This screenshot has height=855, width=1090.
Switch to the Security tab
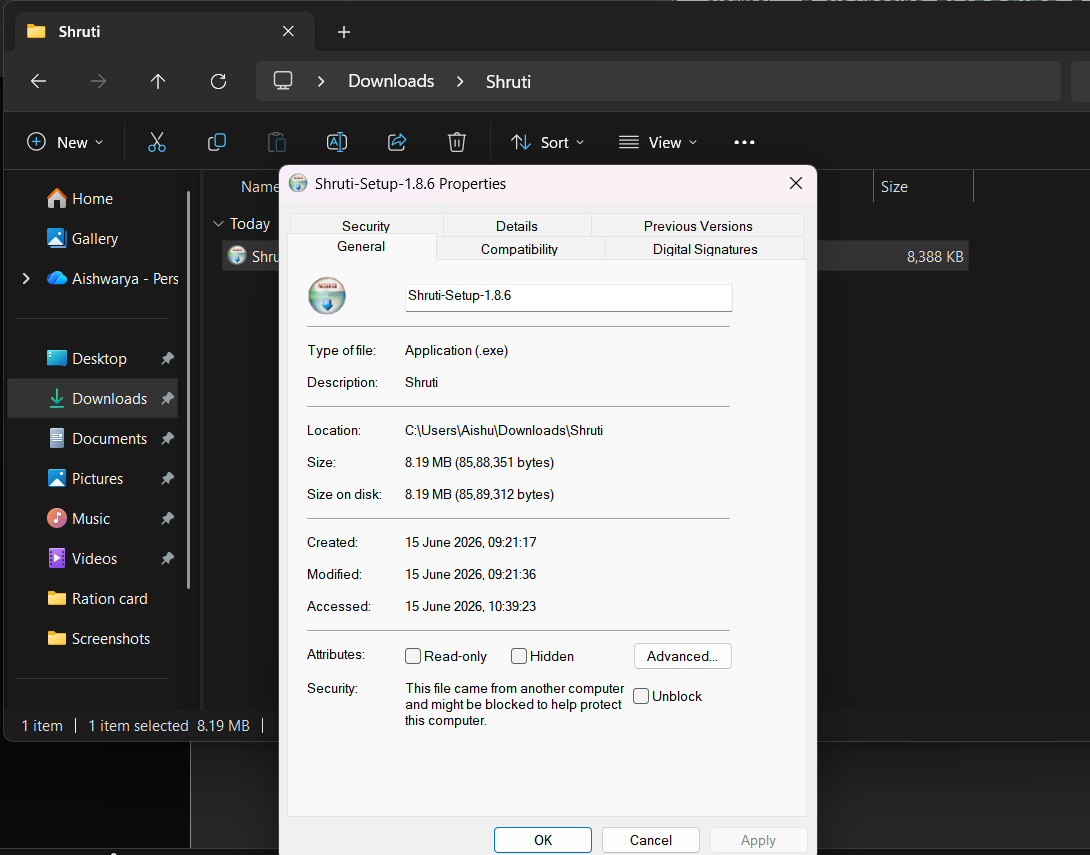[x=366, y=226]
